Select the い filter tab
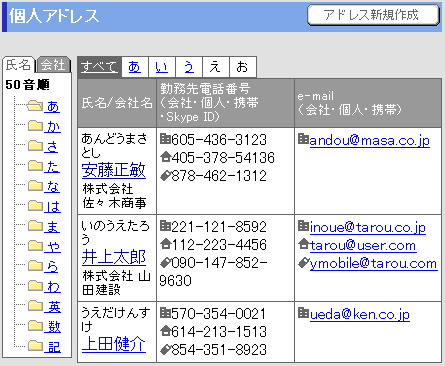 click(162, 67)
